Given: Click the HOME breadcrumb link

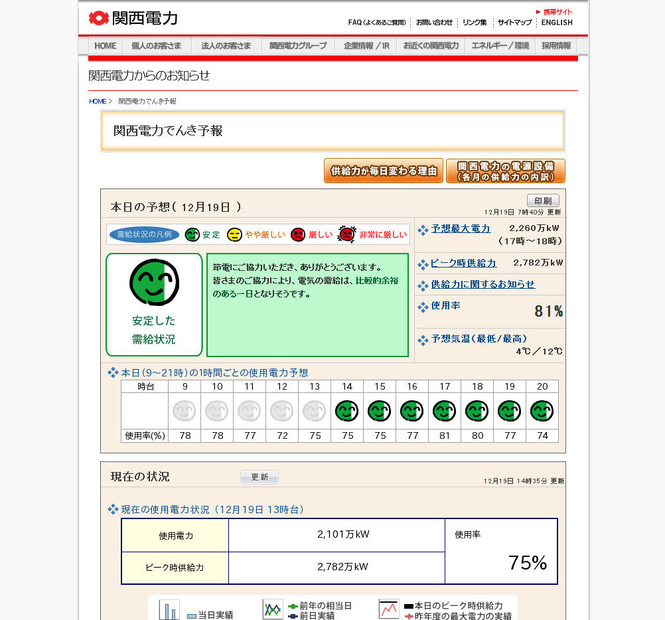Looking at the screenshot, I should click(x=97, y=101).
